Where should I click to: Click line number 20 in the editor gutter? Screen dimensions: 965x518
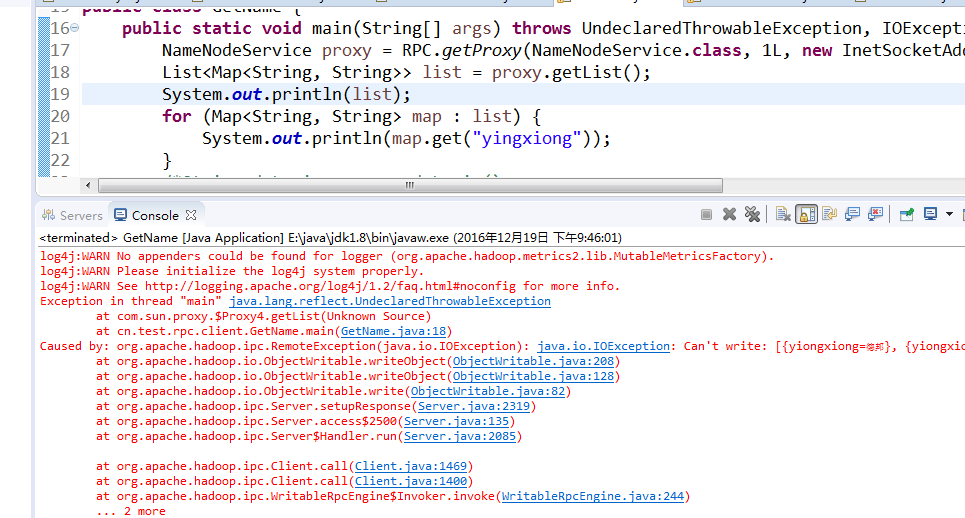(x=60, y=116)
